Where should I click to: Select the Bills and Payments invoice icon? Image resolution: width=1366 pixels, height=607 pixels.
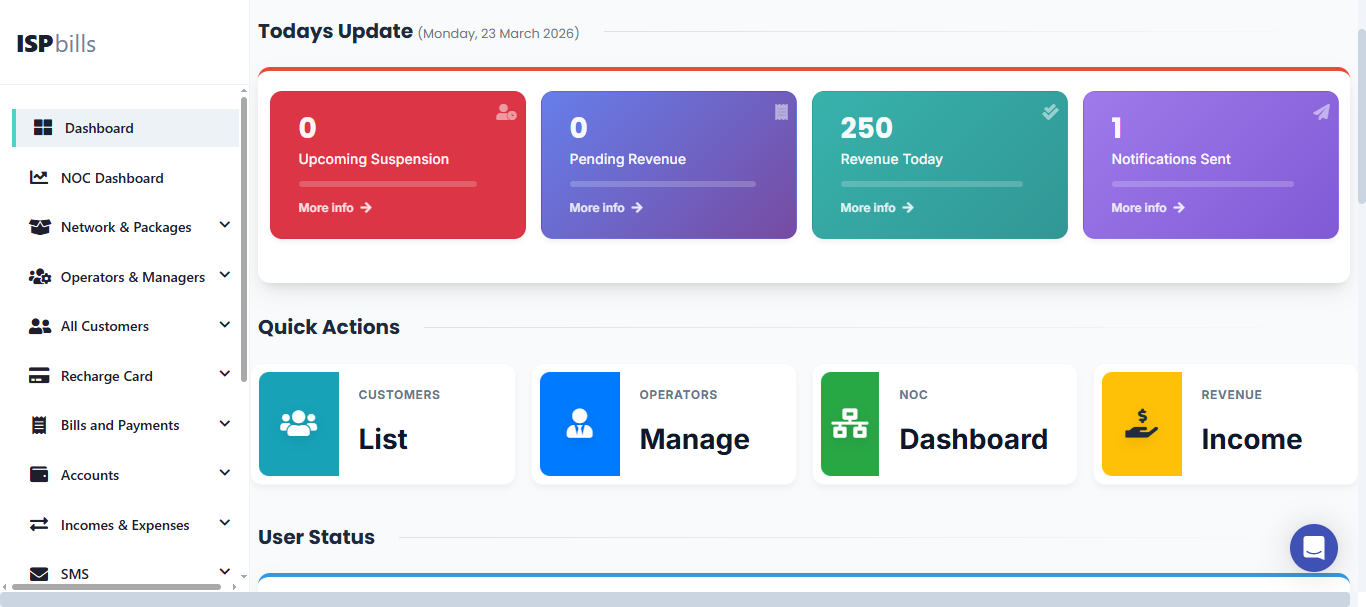pyautogui.click(x=39, y=424)
